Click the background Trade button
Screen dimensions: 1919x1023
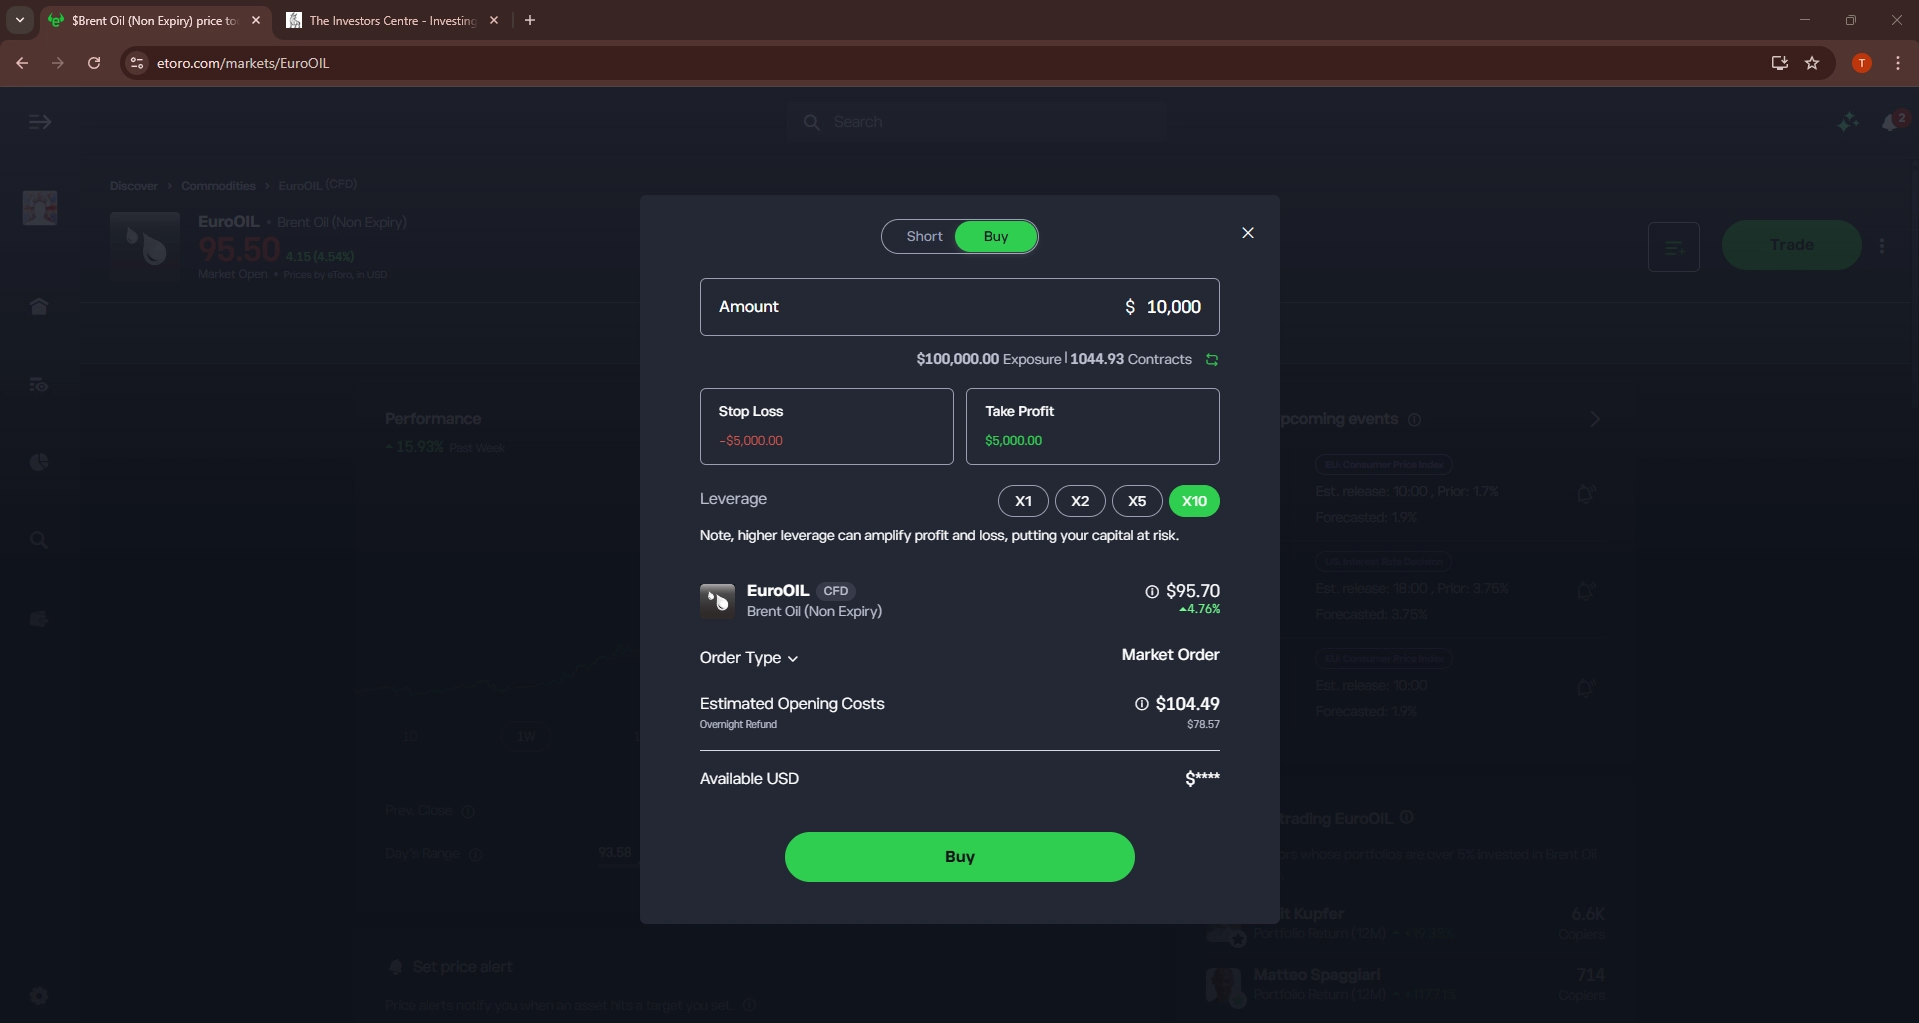pyautogui.click(x=1791, y=245)
